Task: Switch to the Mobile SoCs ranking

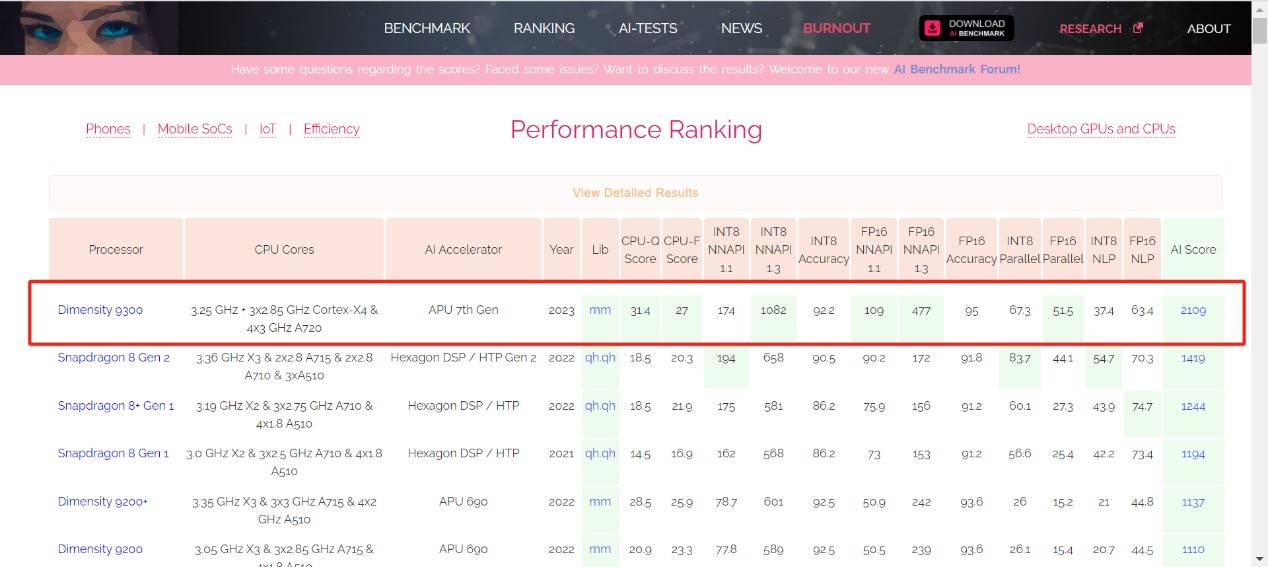Action: click(195, 129)
